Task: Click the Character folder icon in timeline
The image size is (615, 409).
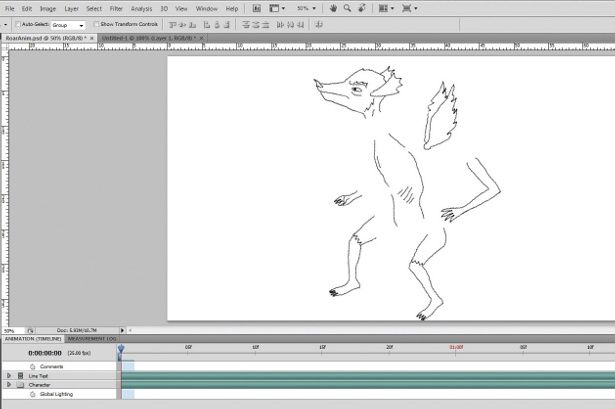Action: [x=20, y=385]
